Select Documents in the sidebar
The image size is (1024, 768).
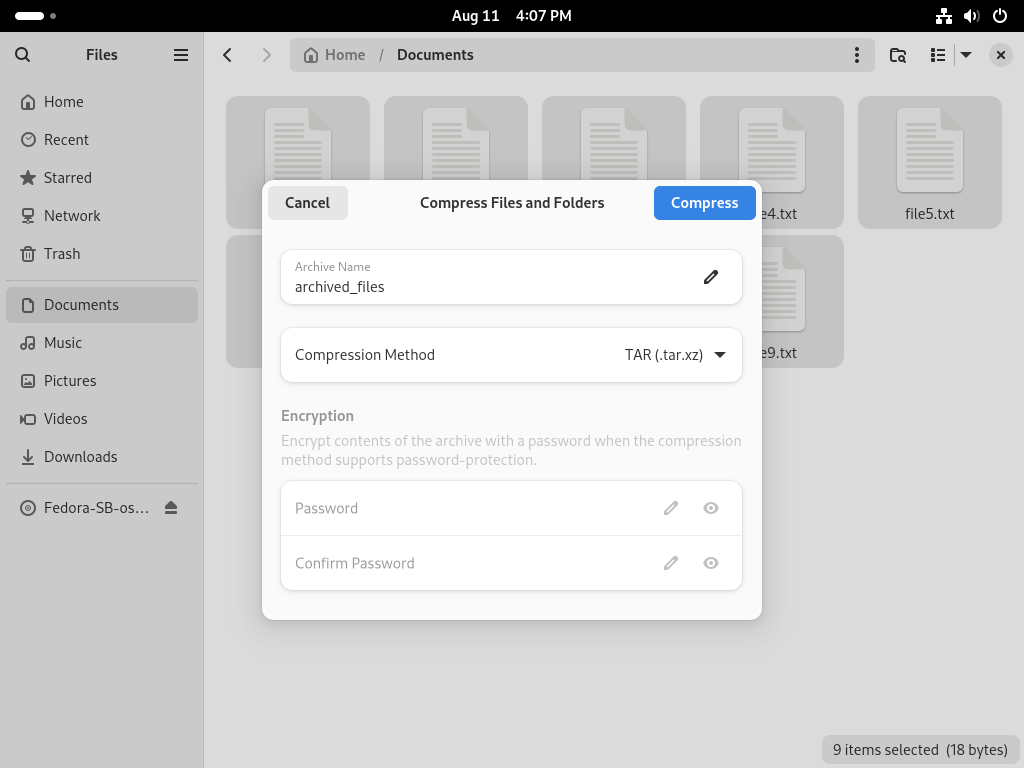(102, 305)
